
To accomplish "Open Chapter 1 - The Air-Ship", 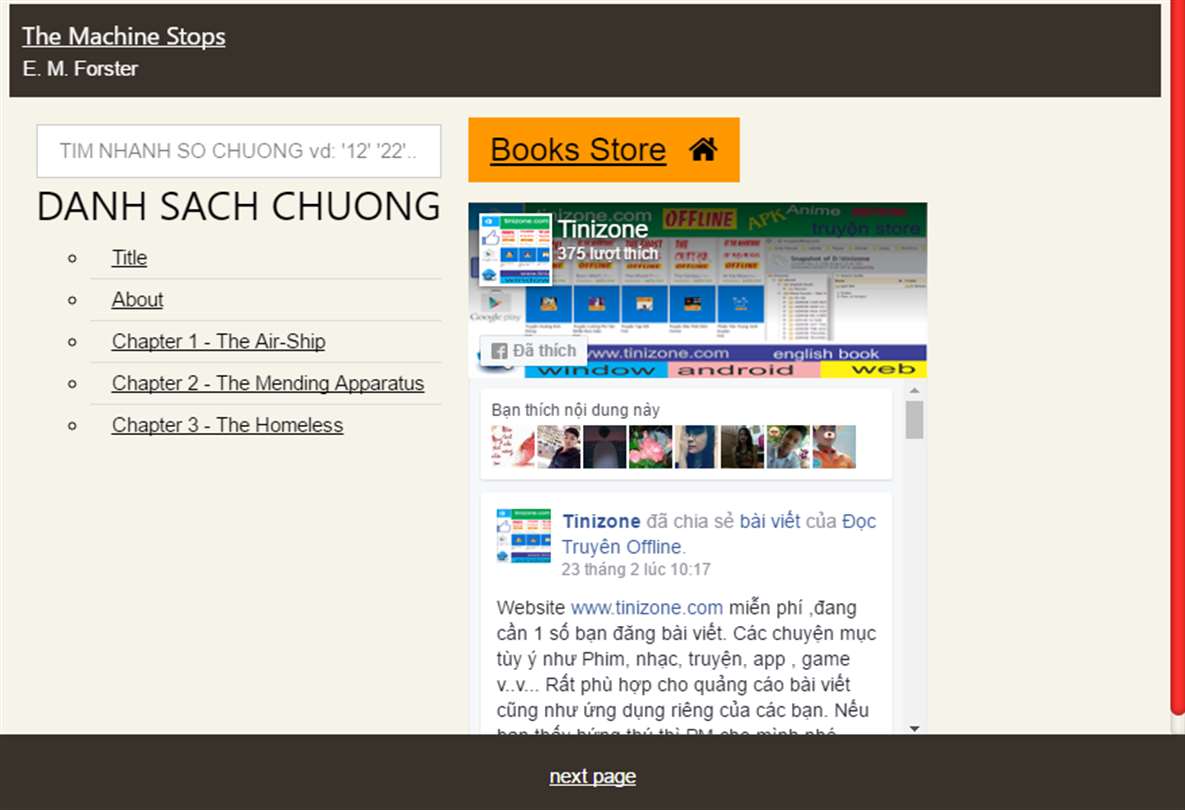I will coord(218,342).
